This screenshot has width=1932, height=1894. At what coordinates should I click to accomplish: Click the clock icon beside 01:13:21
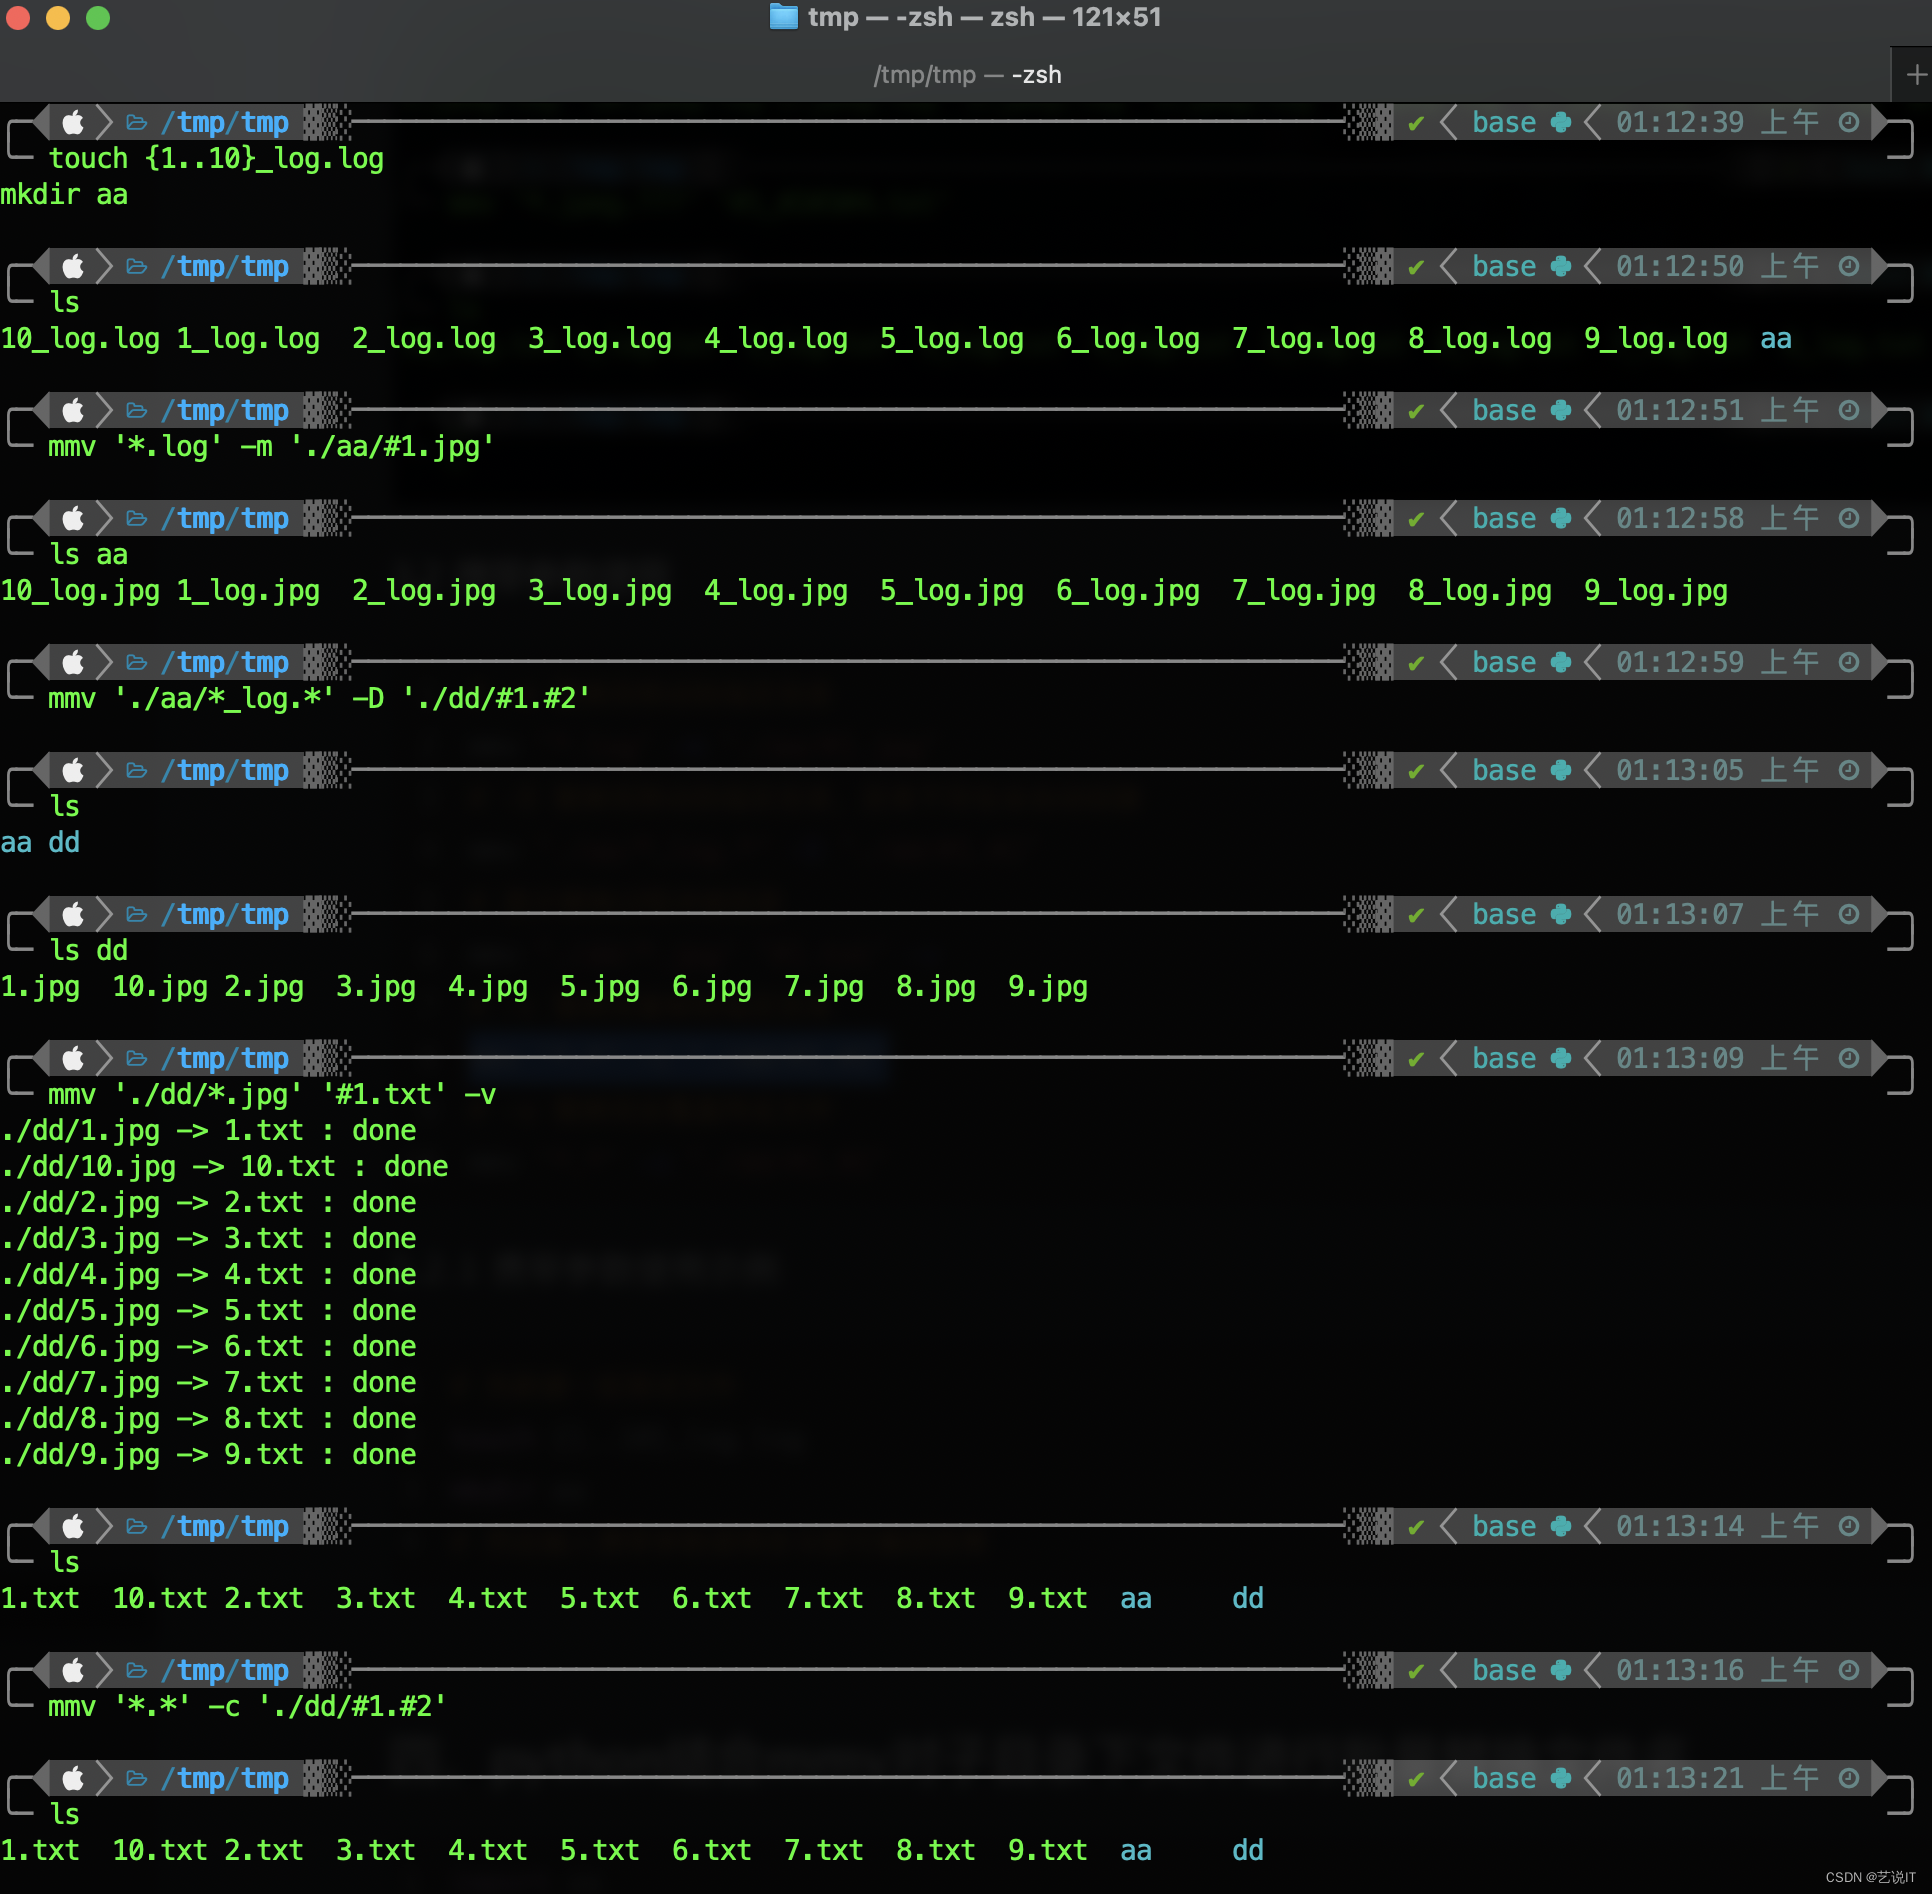1849,1778
